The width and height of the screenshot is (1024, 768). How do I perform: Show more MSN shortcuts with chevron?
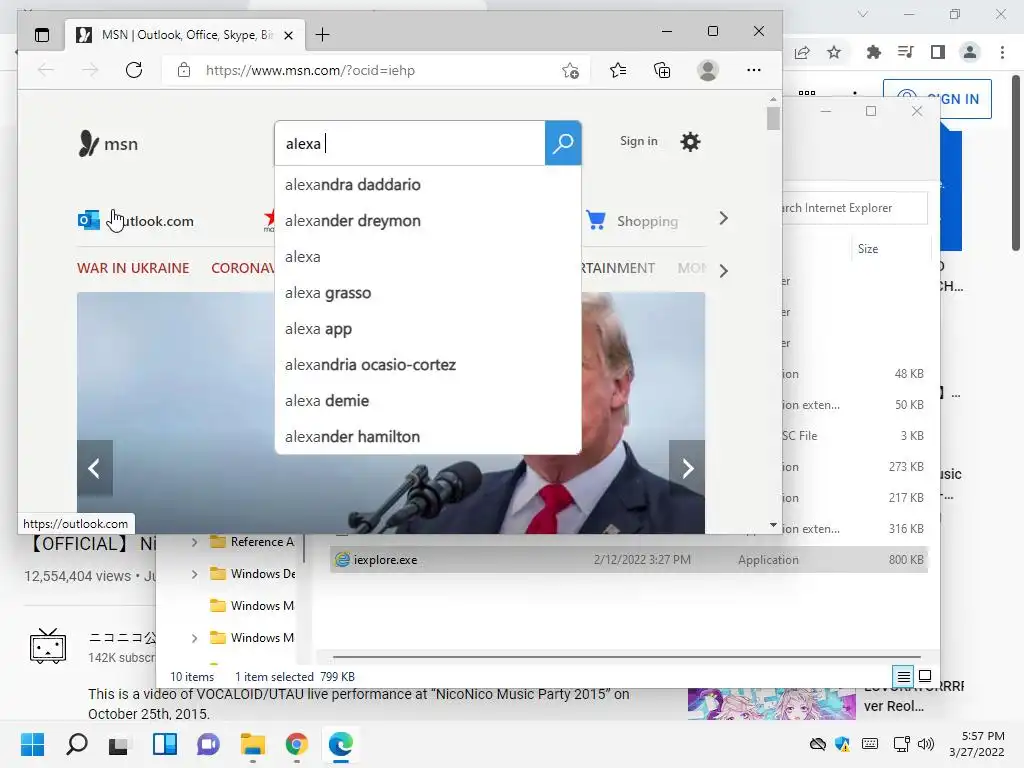tap(723, 219)
